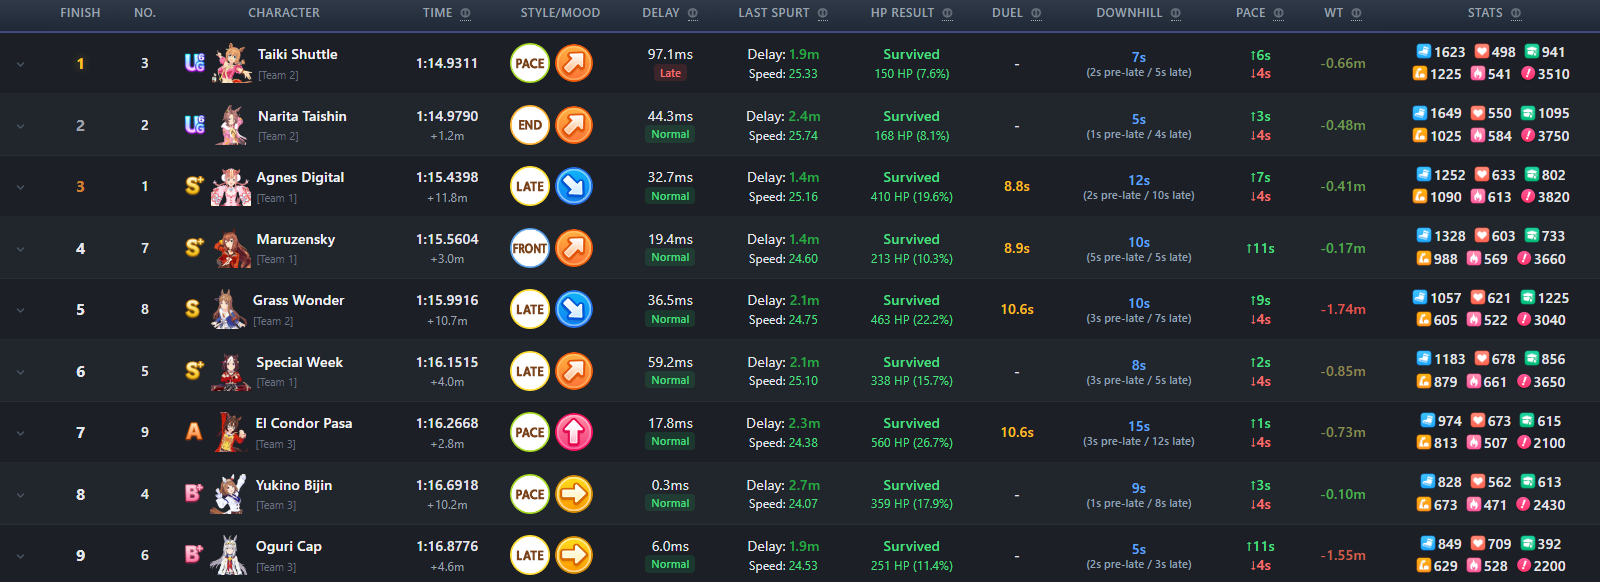Click Maruzensky's FRONT style badge
Image resolution: width=1600 pixels, height=582 pixels.
530,248
